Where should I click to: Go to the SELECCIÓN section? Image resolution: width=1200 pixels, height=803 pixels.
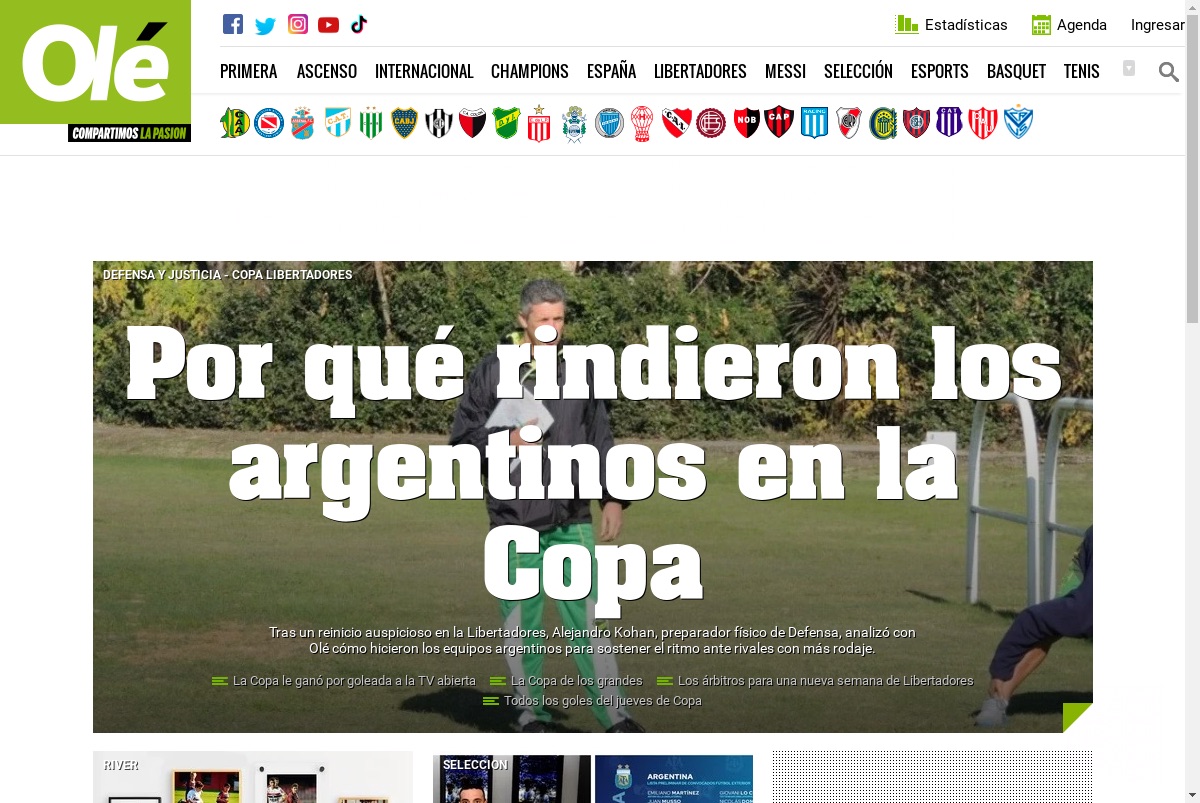click(x=858, y=71)
